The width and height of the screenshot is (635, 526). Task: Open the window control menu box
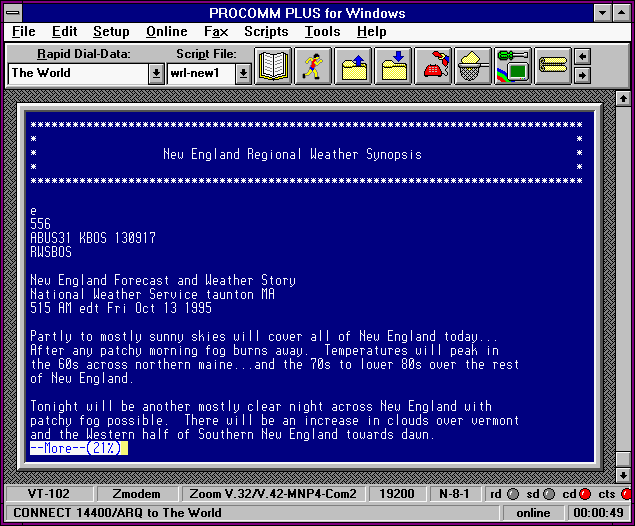[x=13, y=13]
